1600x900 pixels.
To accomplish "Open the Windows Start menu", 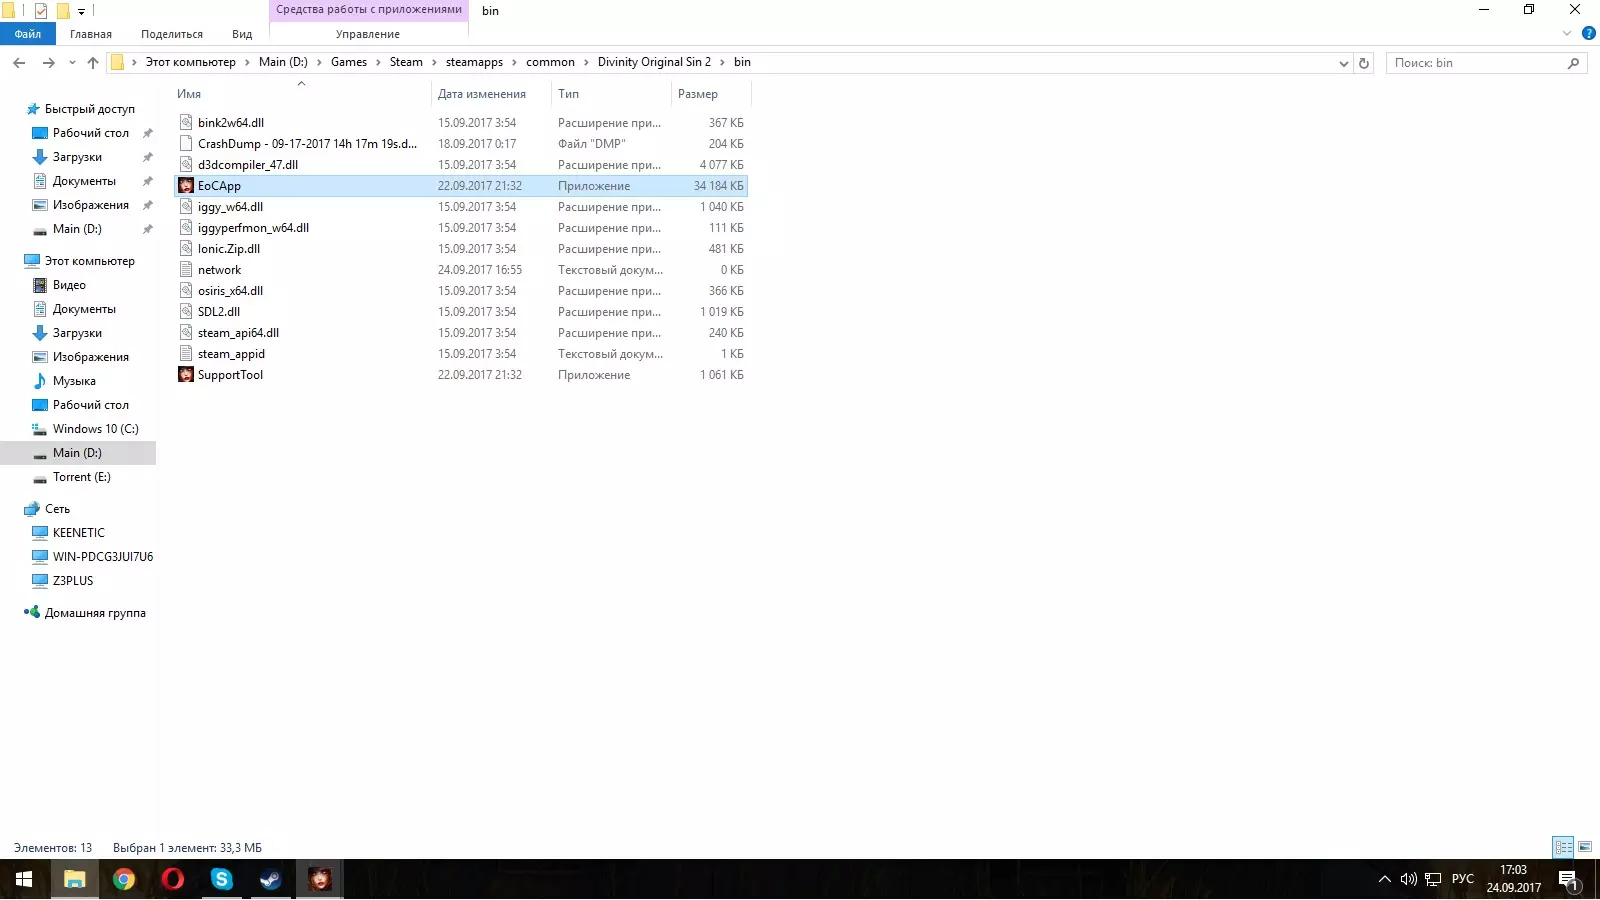I will pos(24,880).
